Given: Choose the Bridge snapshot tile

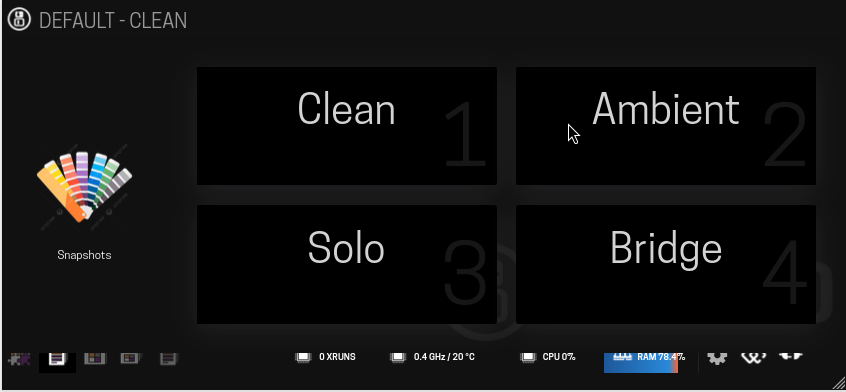Looking at the screenshot, I should tap(666, 264).
